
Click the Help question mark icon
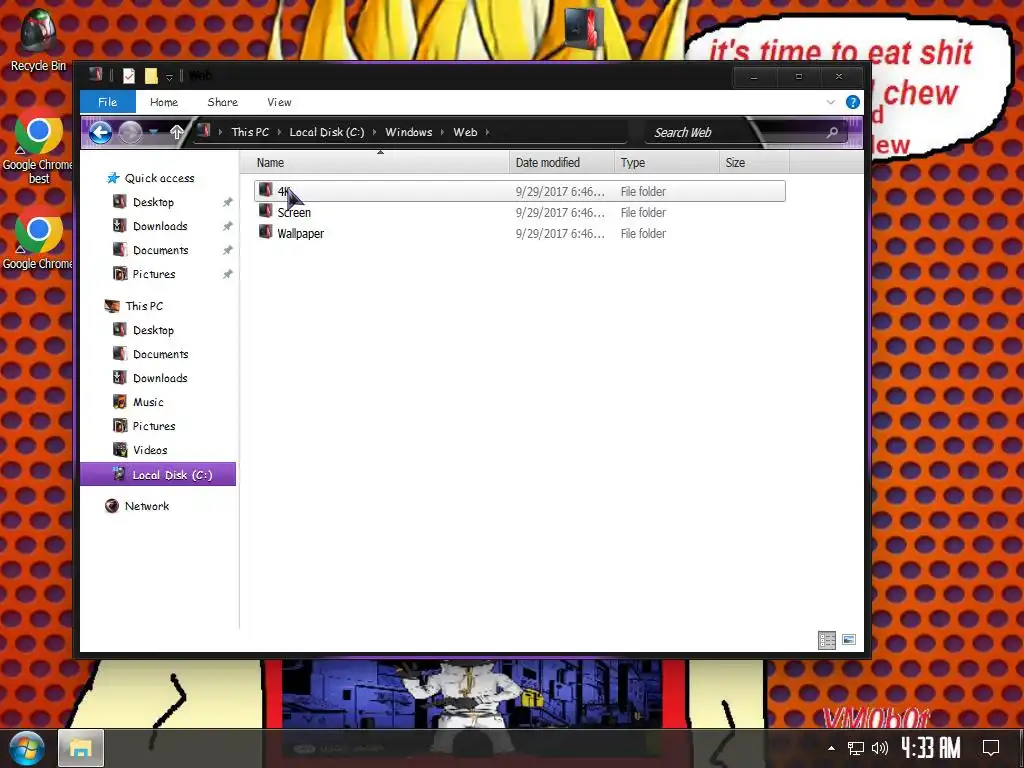(x=852, y=102)
